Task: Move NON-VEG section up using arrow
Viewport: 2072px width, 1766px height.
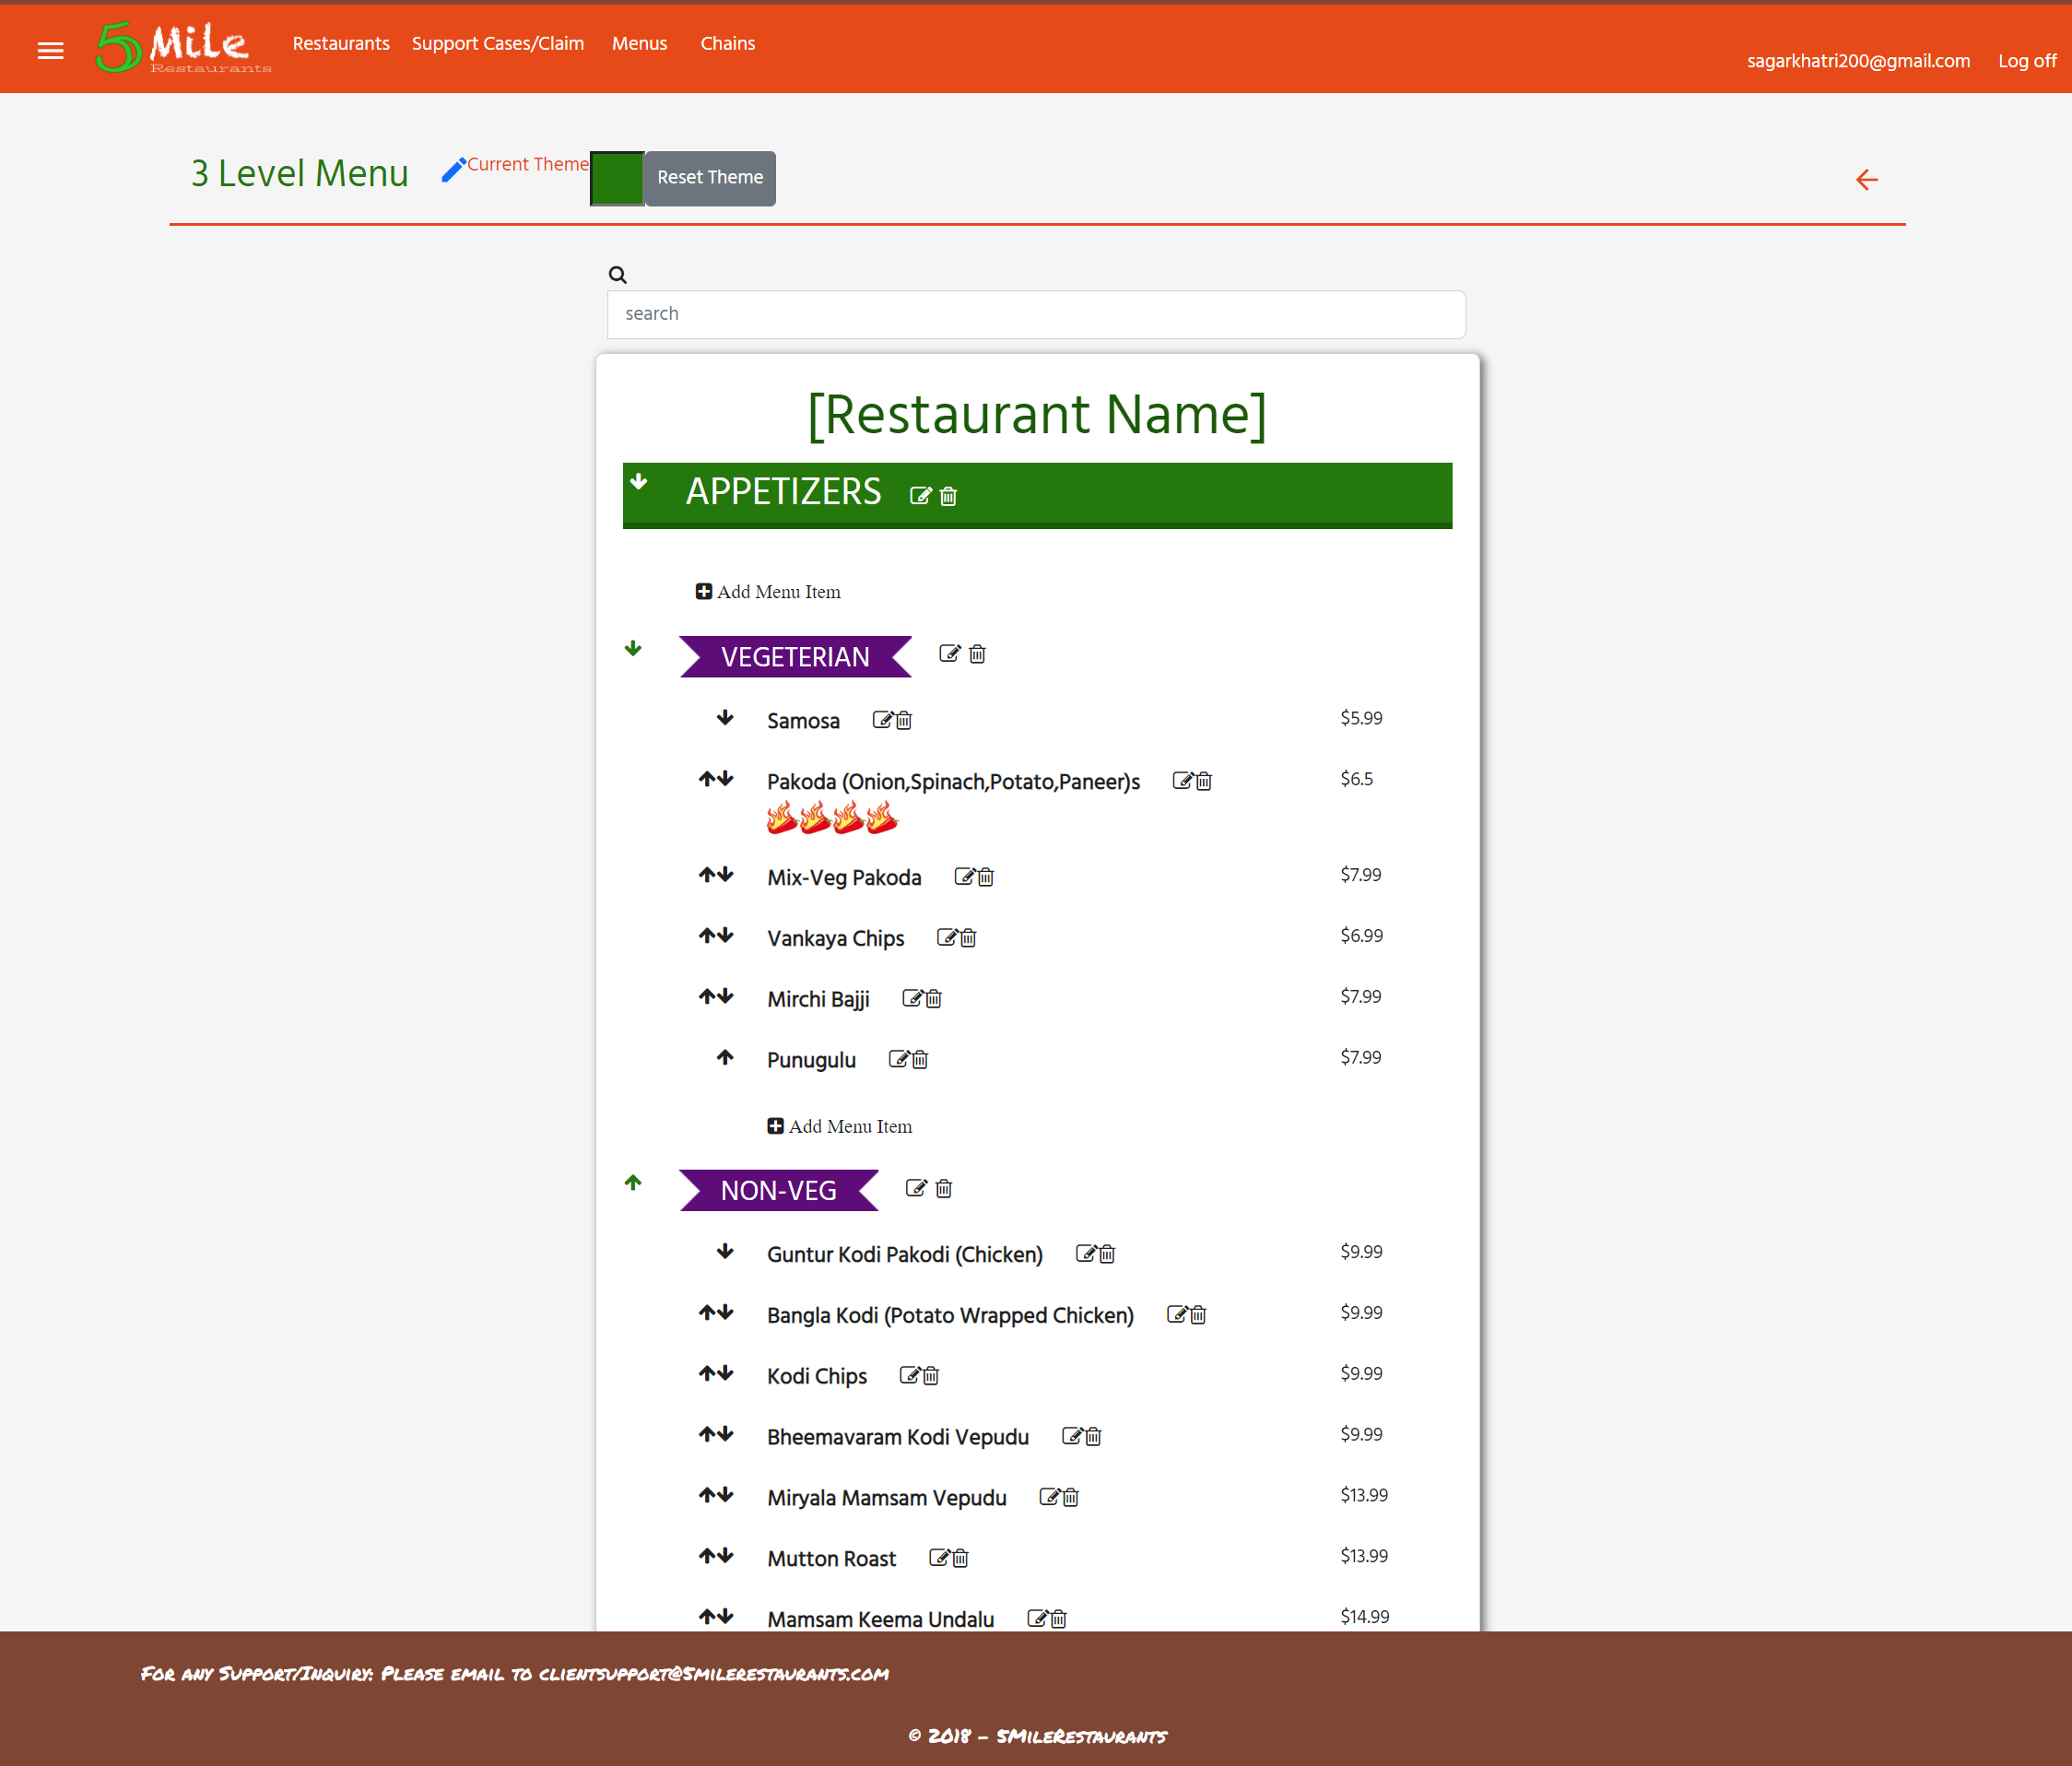Action: click(x=634, y=1188)
